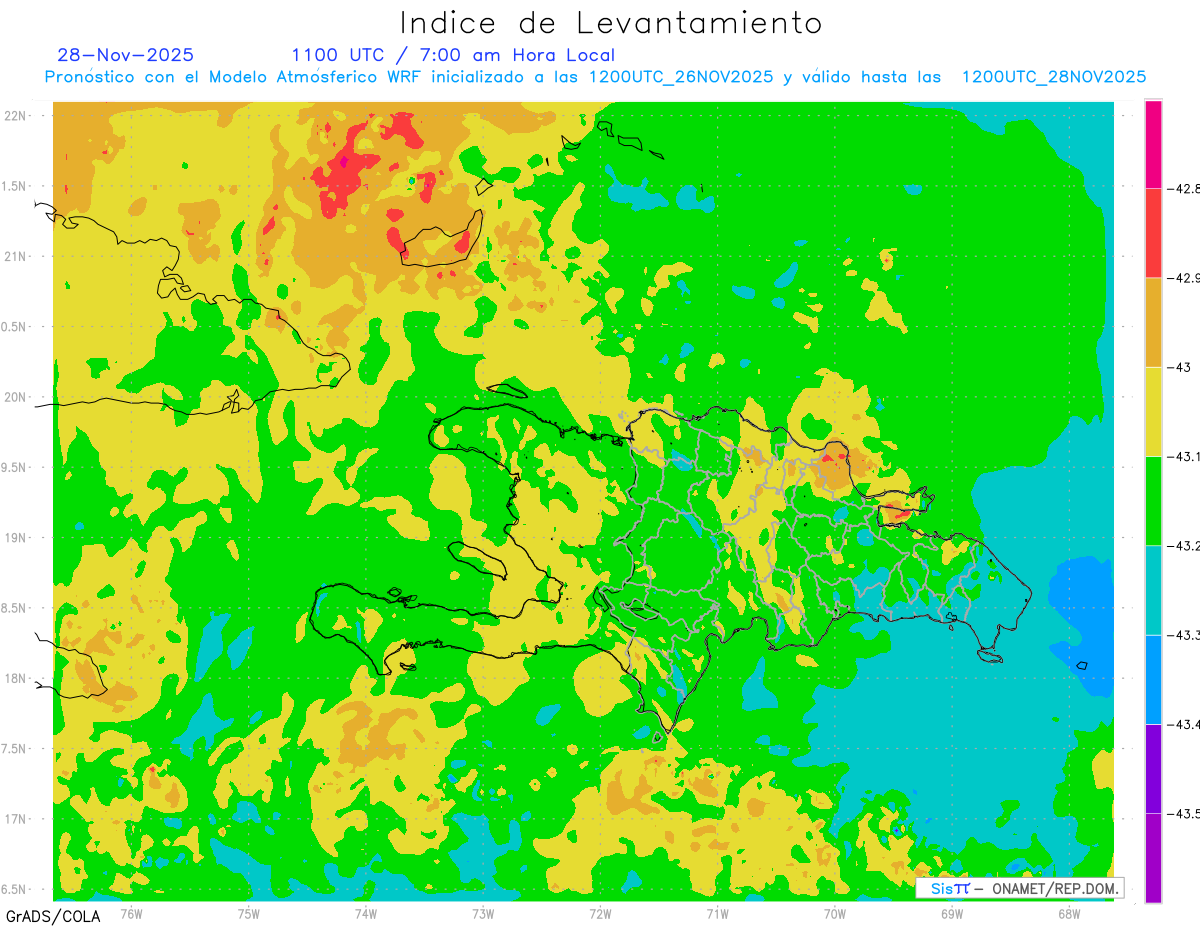Click the yellow segment of the color scale
Image resolution: width=1200 pixels, height=927 pixels.
tap(1153, 411)
